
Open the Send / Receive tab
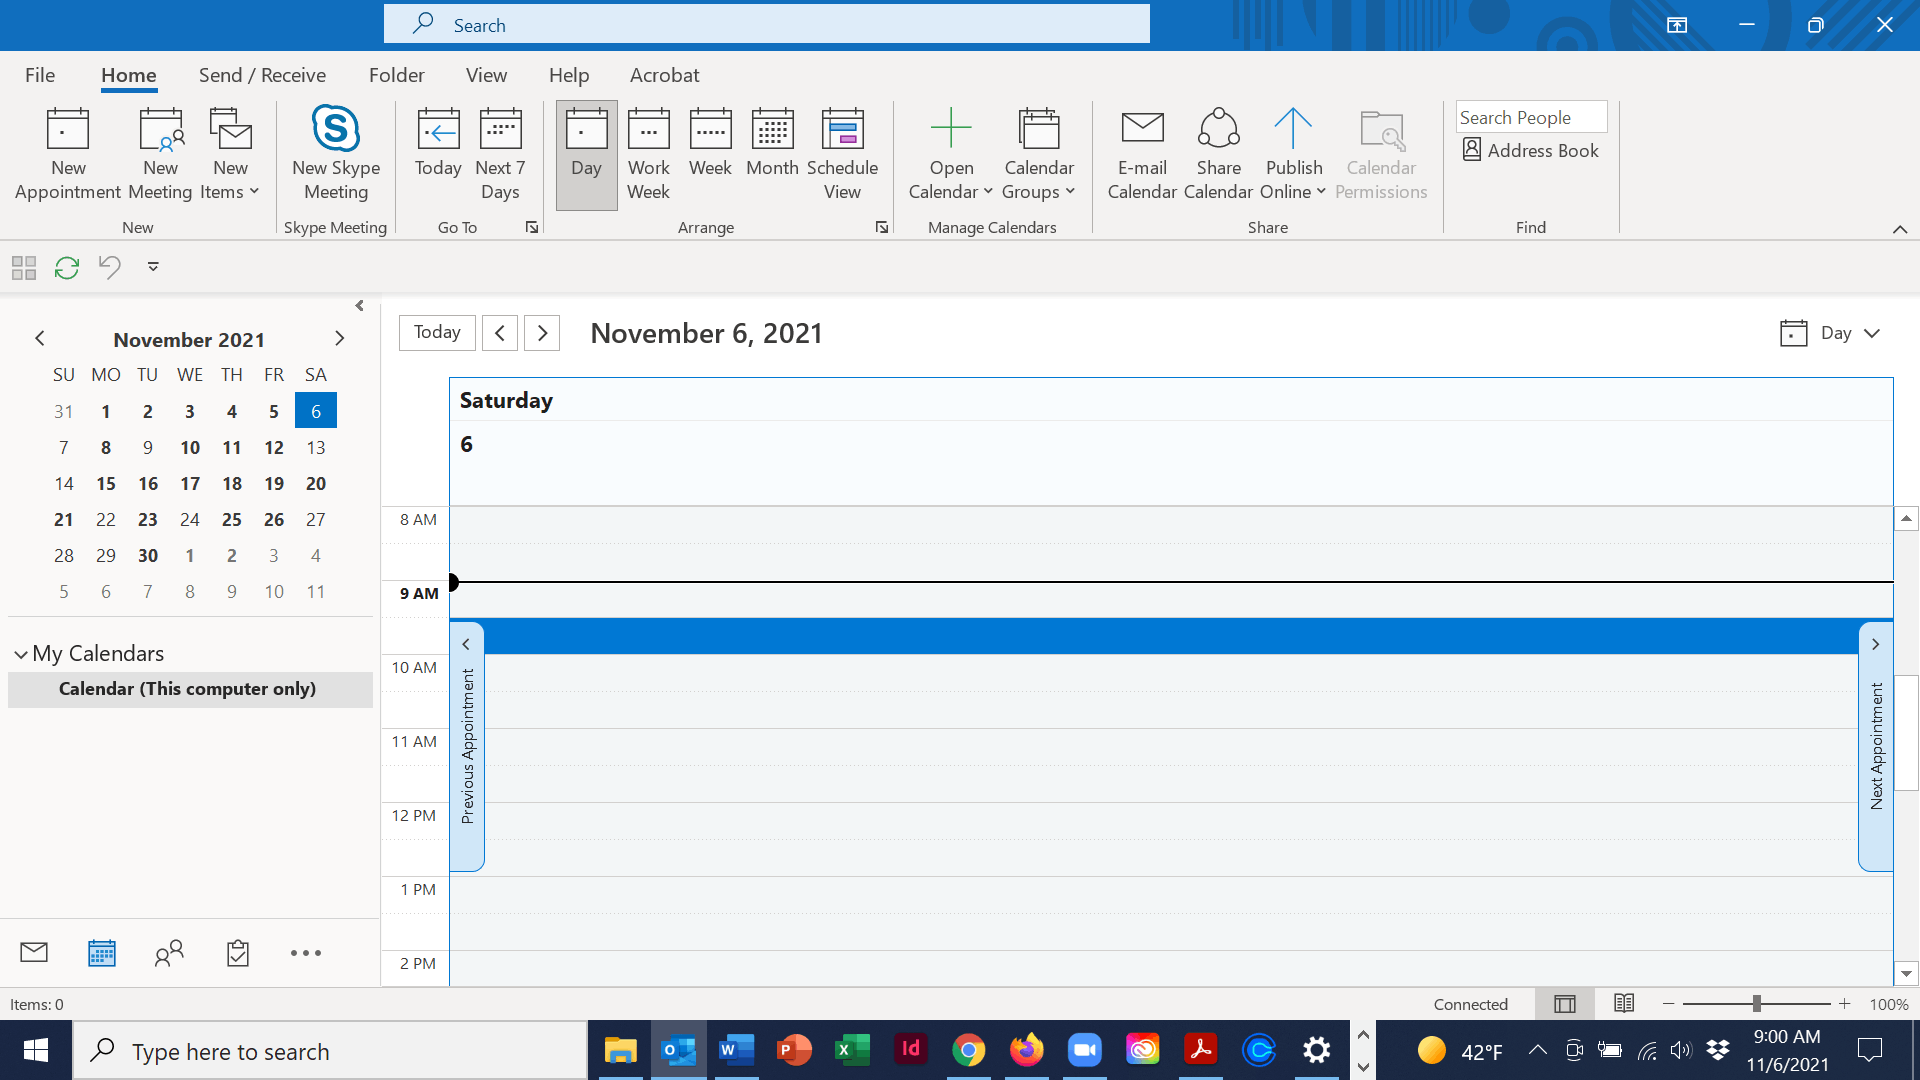(262, 75)
